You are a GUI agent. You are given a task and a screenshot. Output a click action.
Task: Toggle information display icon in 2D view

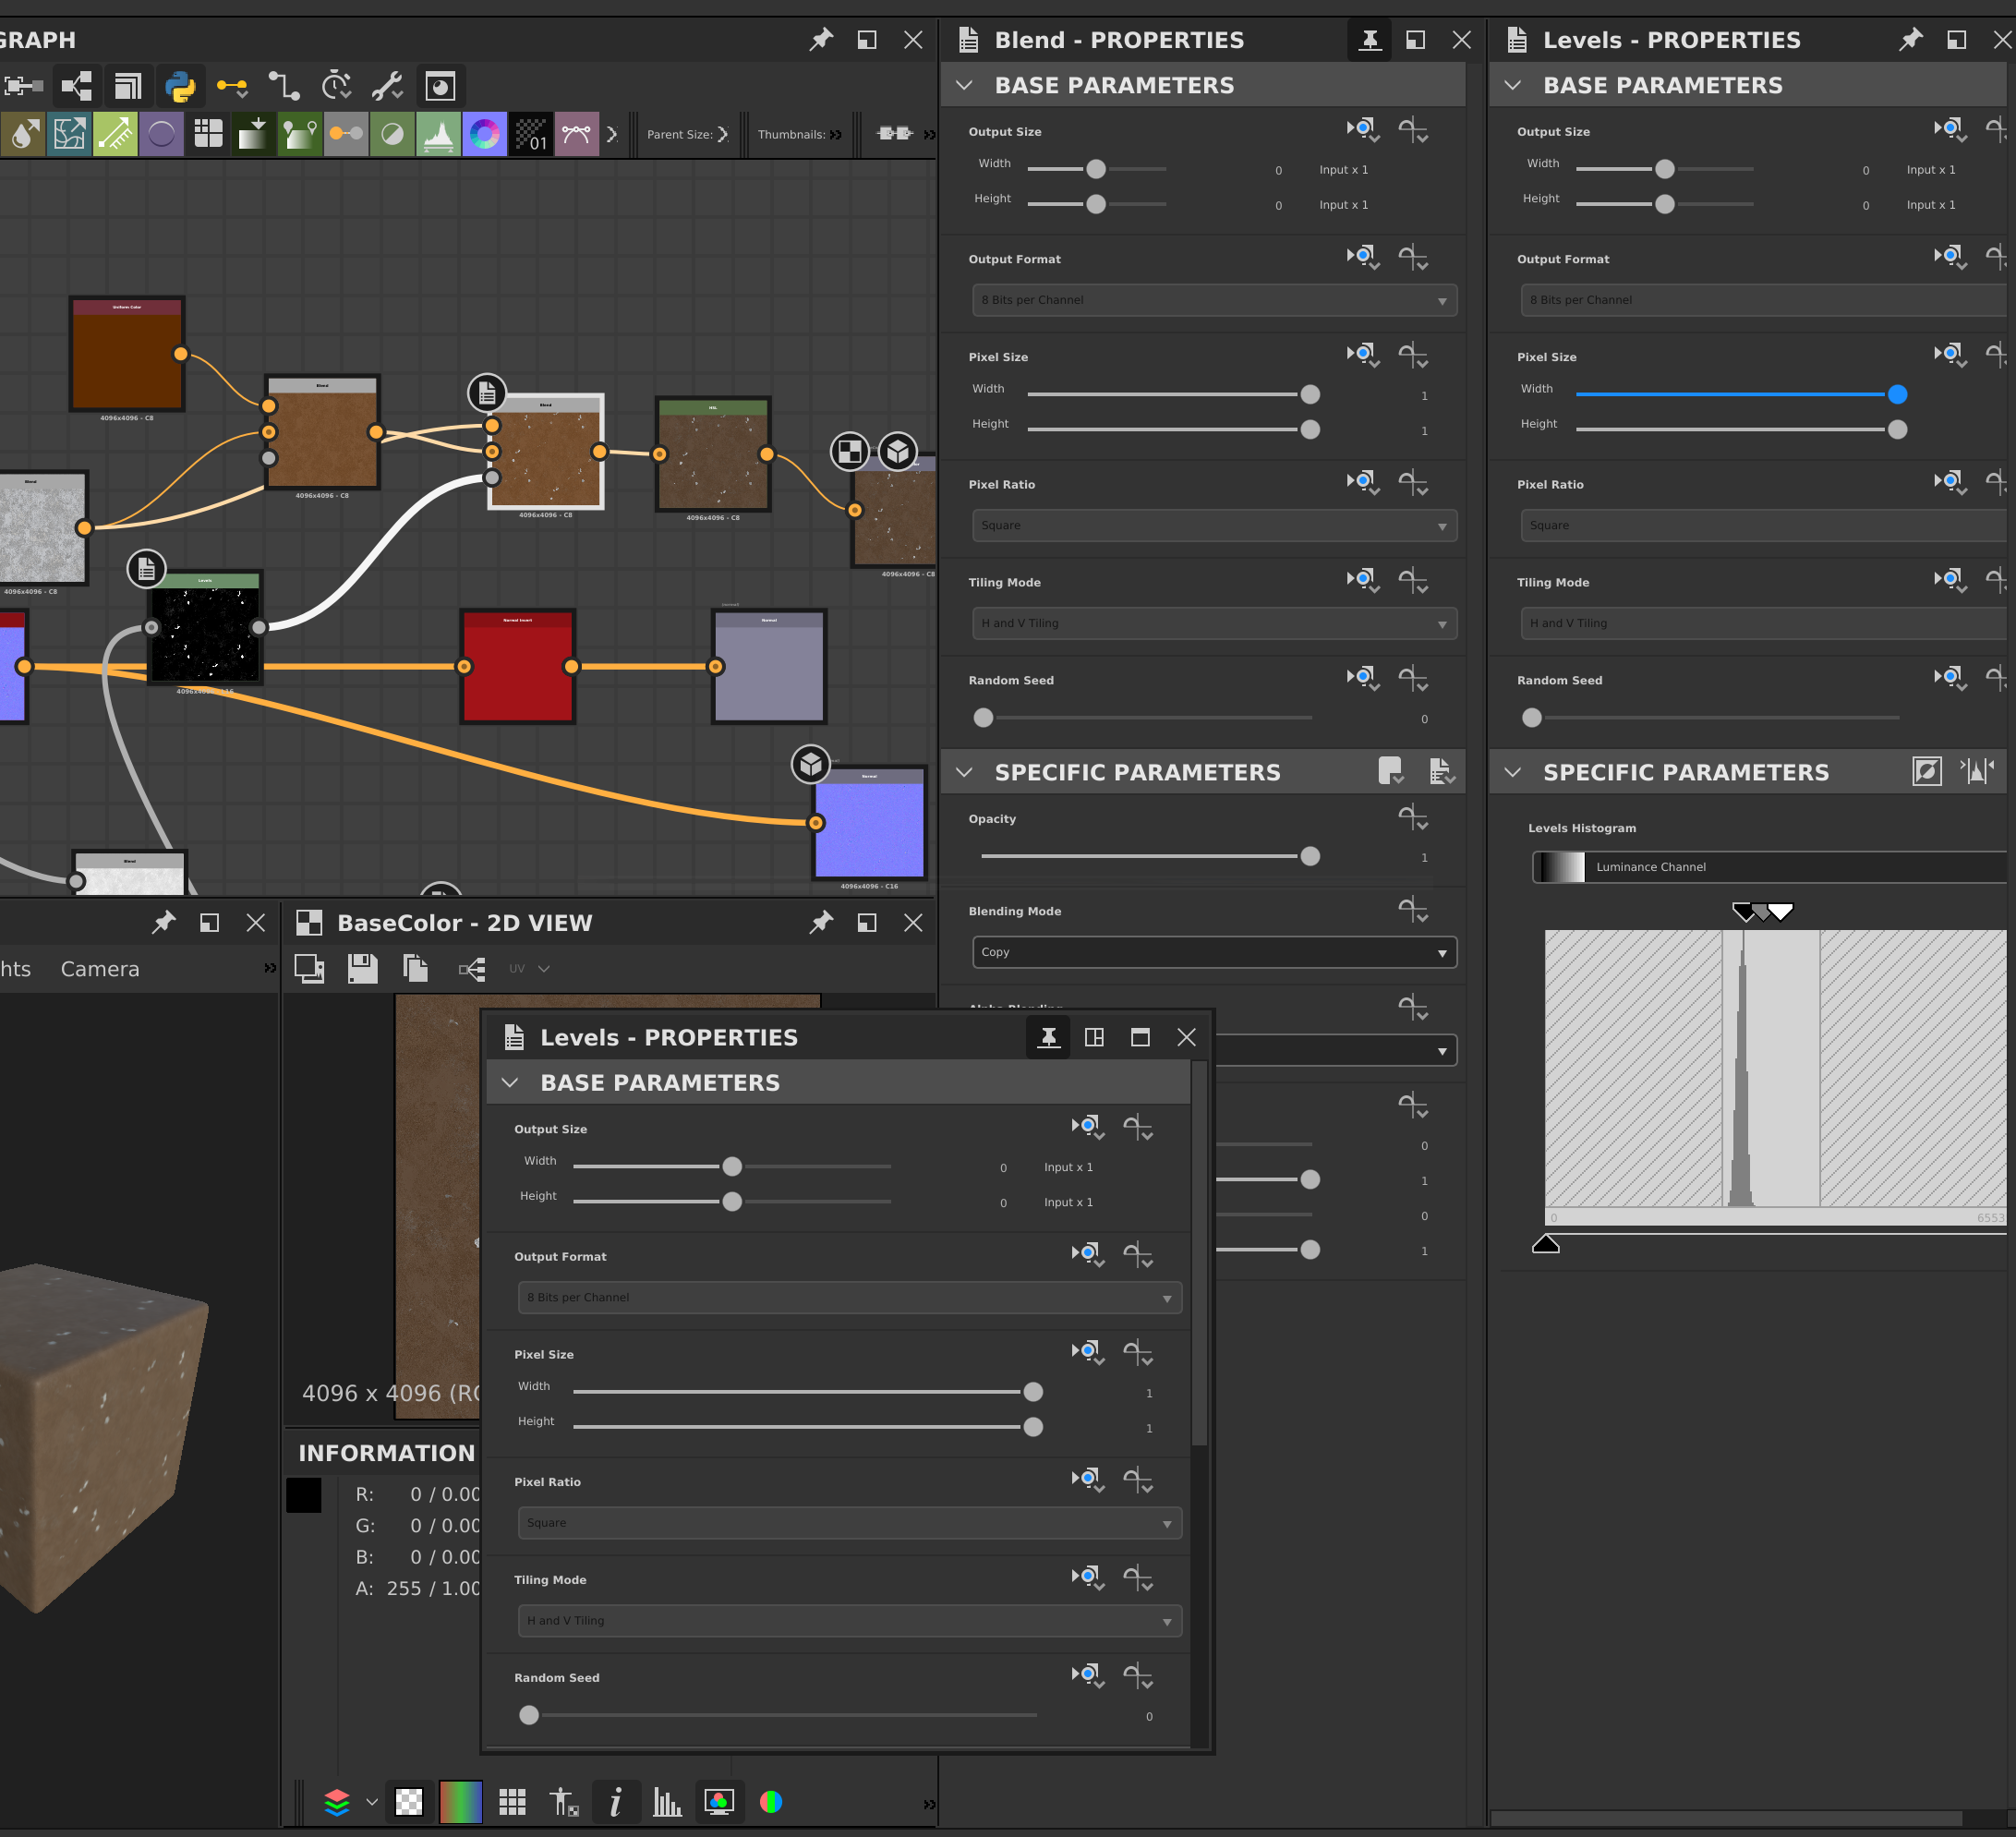pos(615,1802)
